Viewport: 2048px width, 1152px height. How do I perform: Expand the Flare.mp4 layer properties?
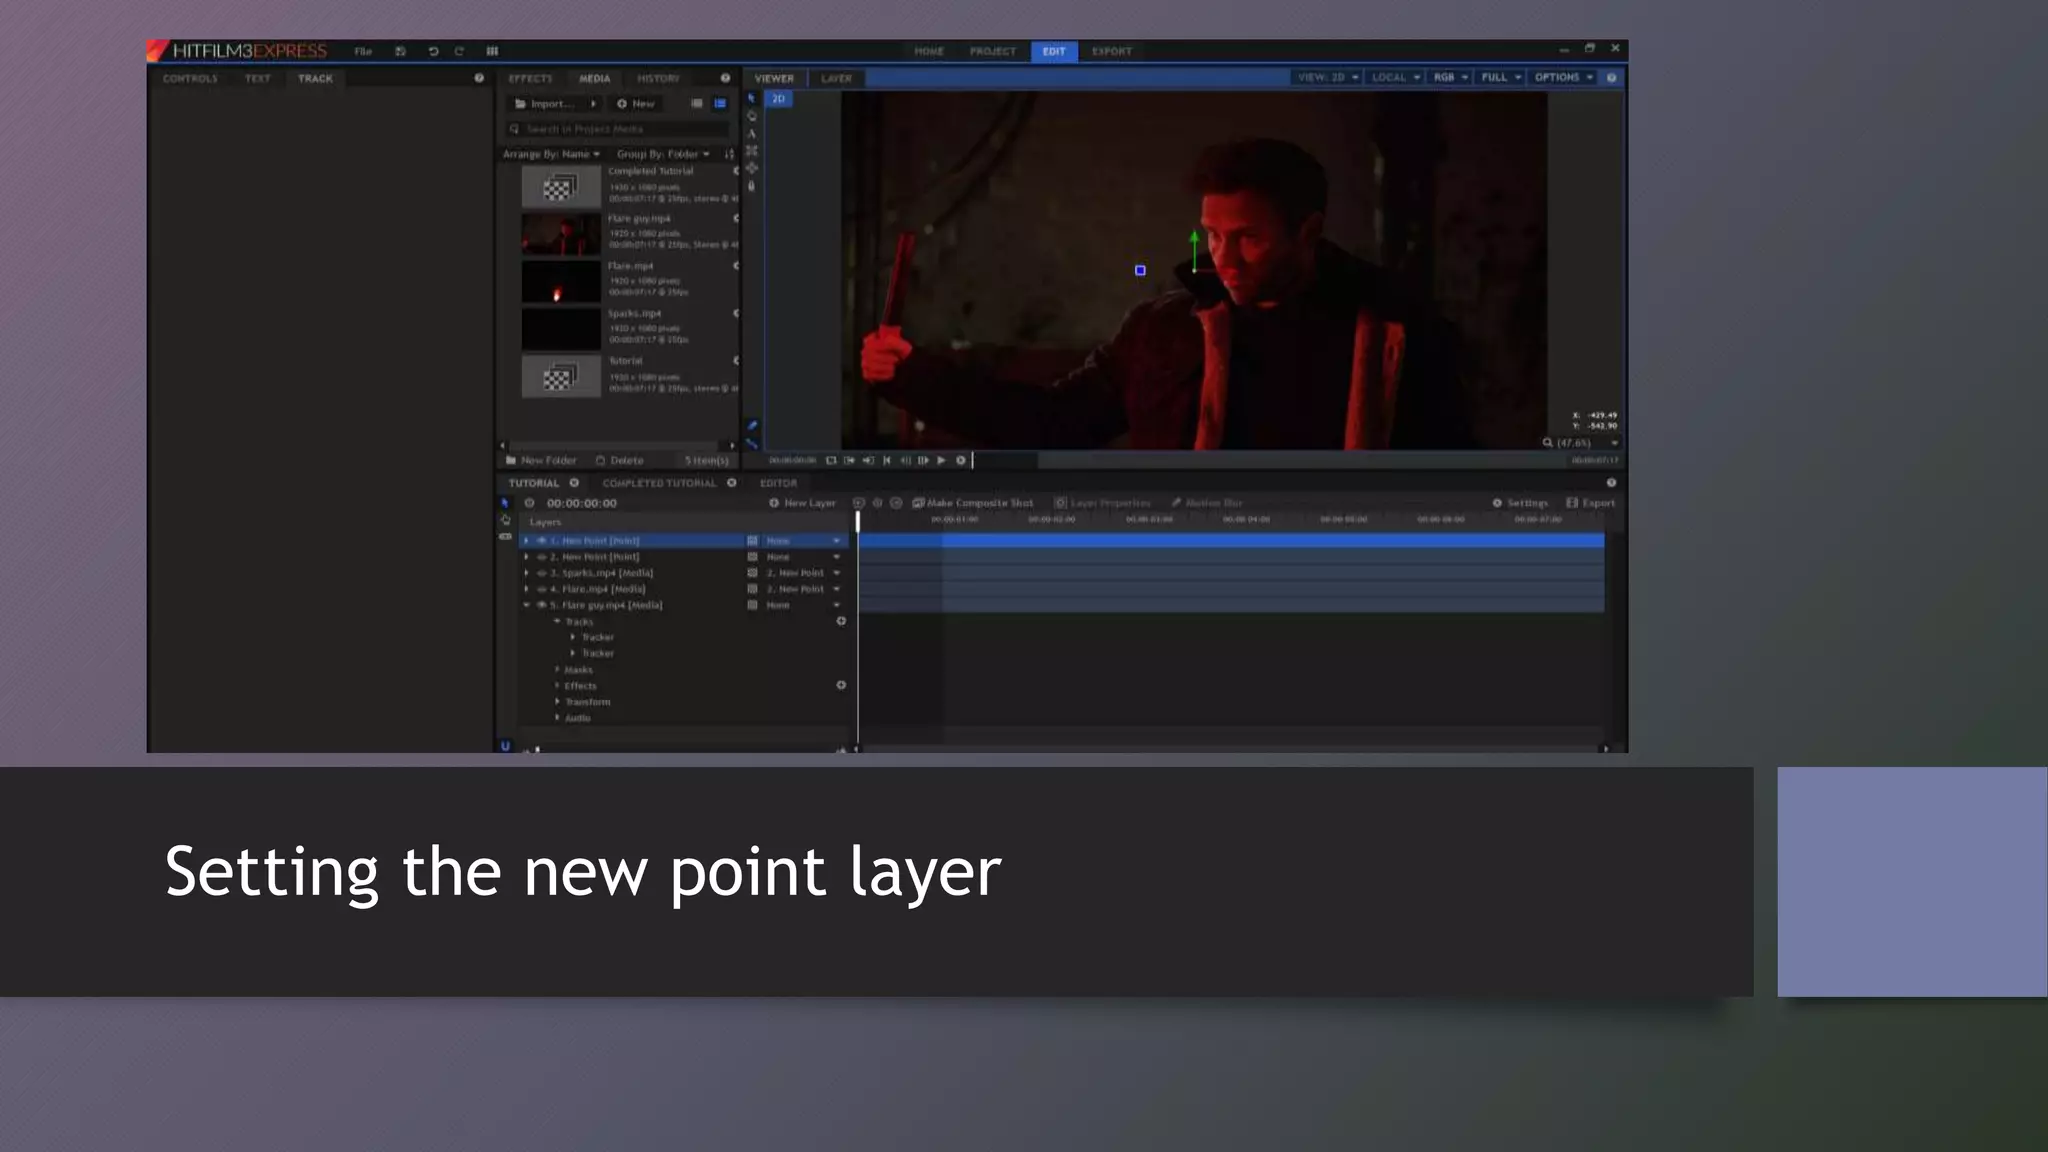(x=526, y=589)
